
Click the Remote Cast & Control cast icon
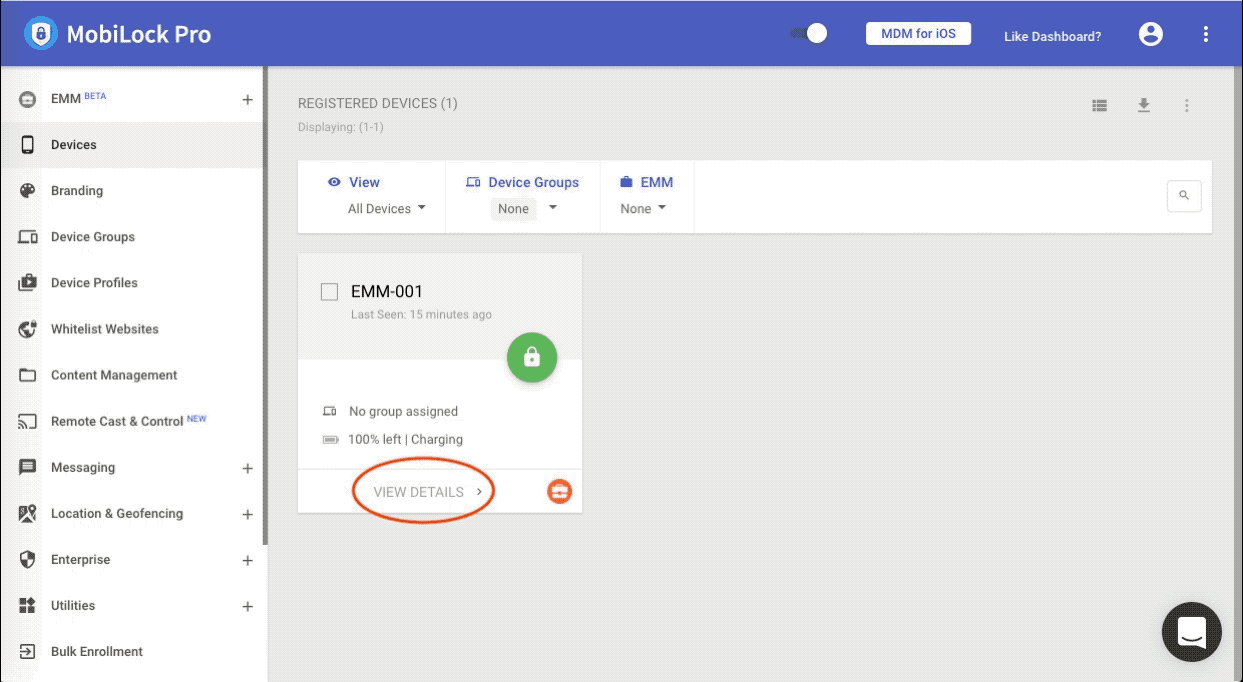[28, 422]
